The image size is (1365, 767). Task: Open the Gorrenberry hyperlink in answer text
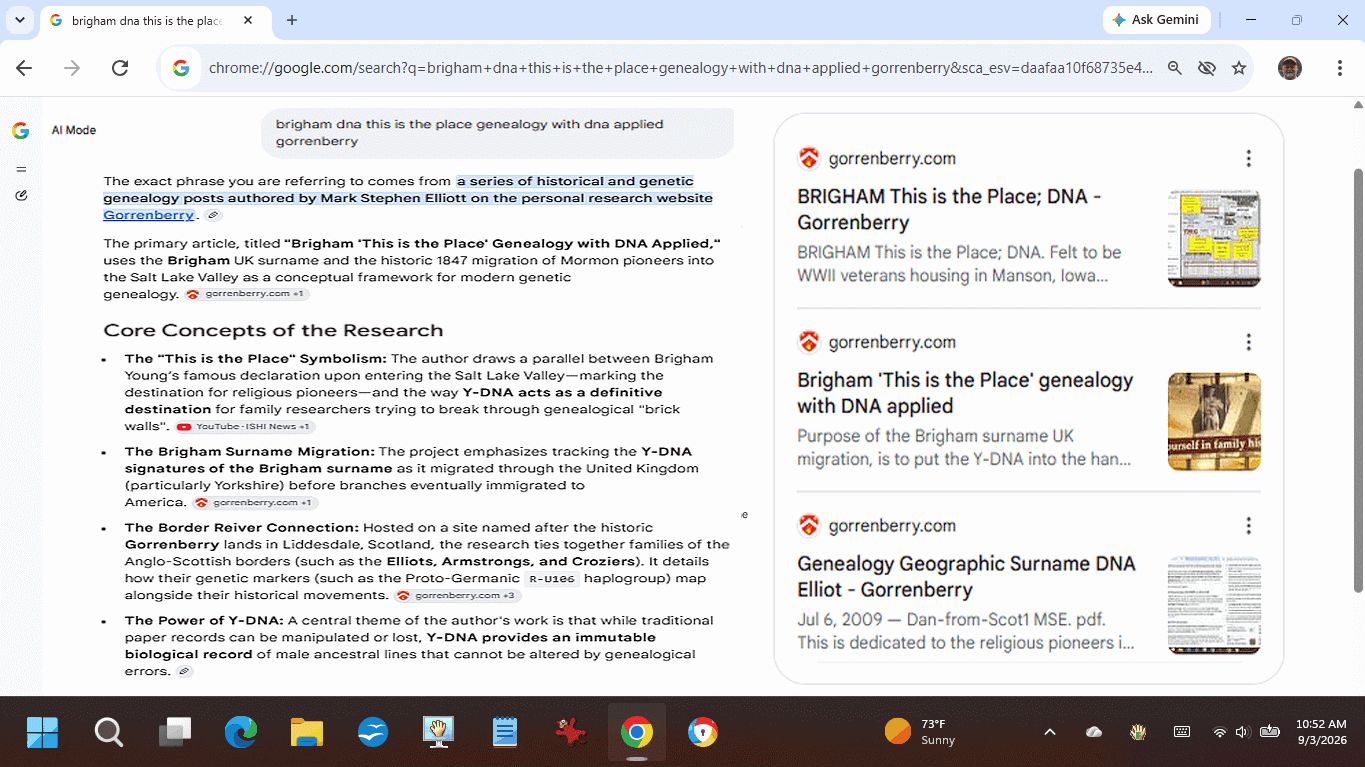tap(148, 215)
